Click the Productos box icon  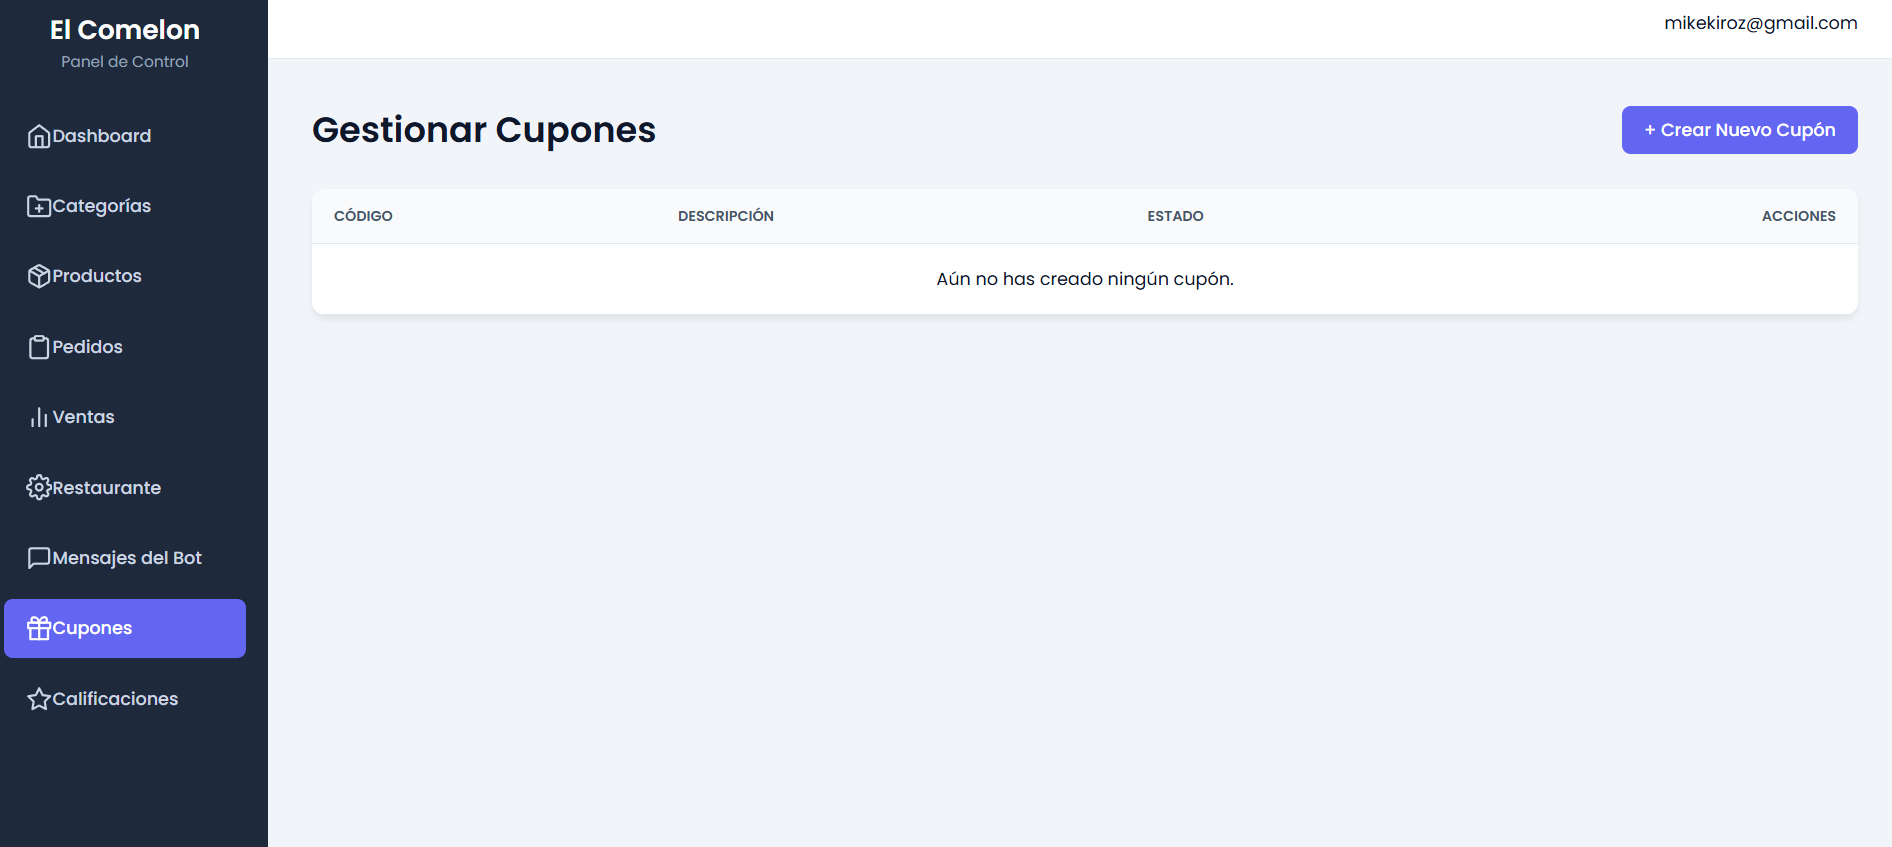coord(39,276)
